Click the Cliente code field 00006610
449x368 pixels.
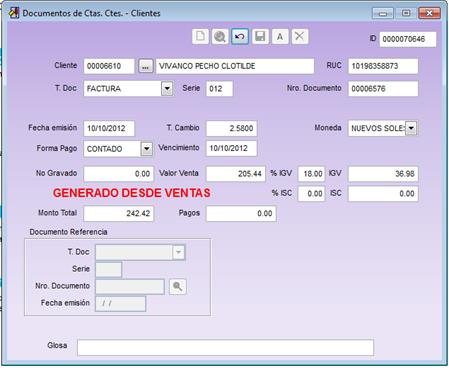coord(109,66)
